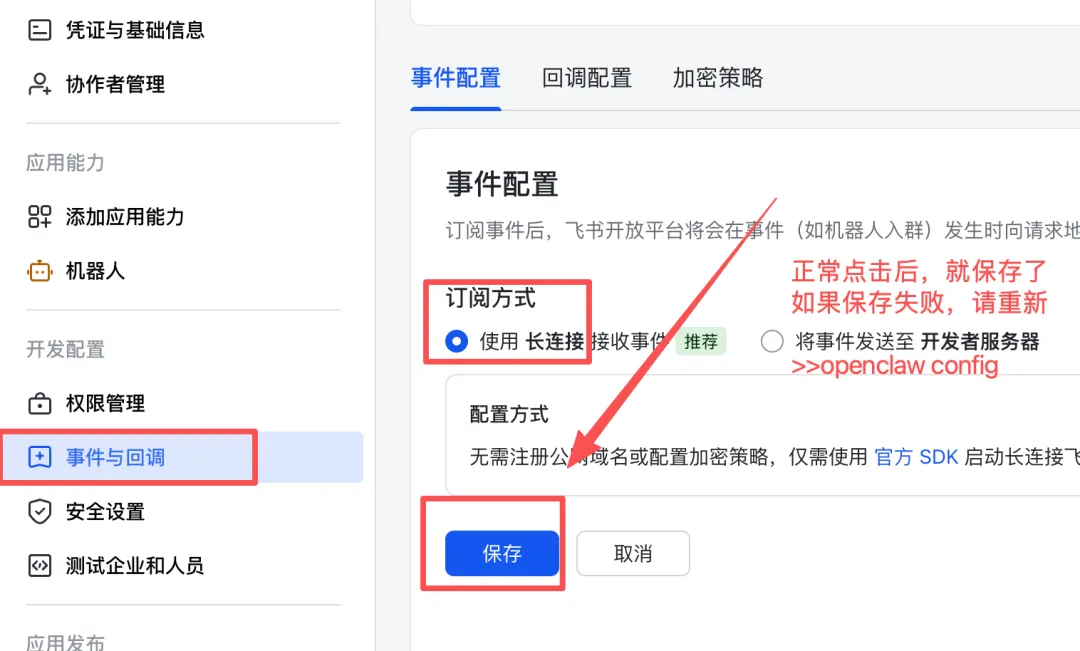
Task: Click the 添加应用能力 grid icon
Action: (39, 216)
